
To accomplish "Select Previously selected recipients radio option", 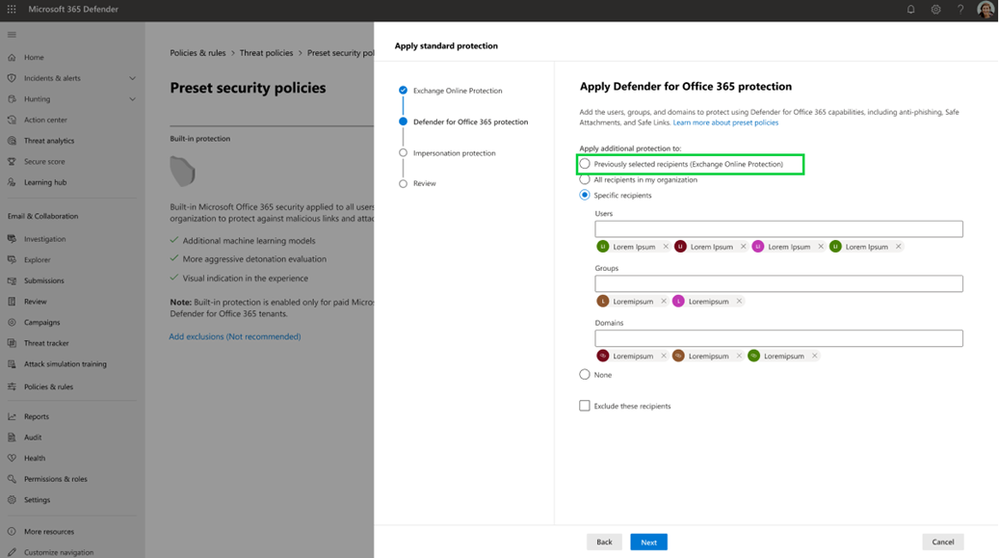I will click(x=584, y=164).
